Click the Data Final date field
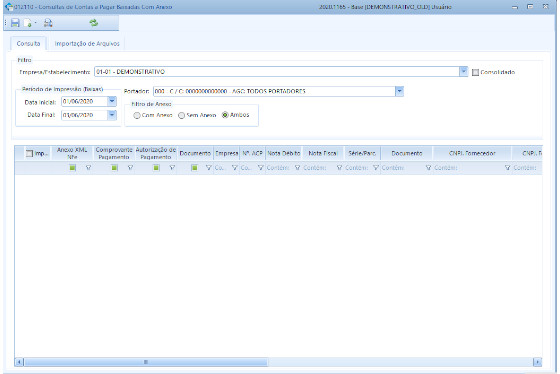 point(84,115)
